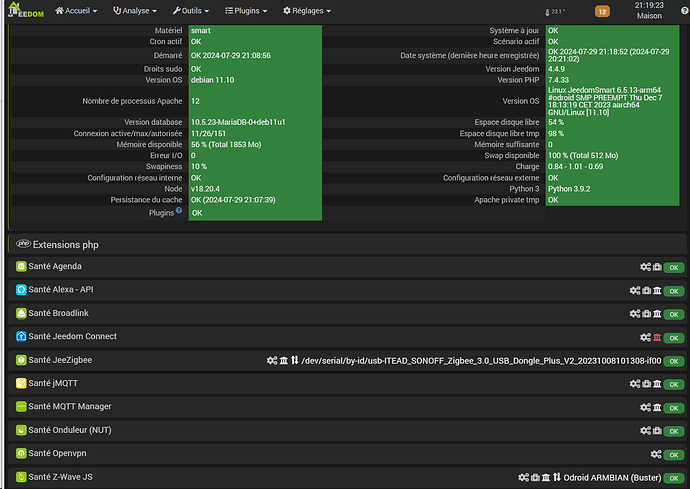The height and width of the screenshot is (489, 690).
Task: Click the medkit icon in Santé Agenda row
Action: [657, 267]
